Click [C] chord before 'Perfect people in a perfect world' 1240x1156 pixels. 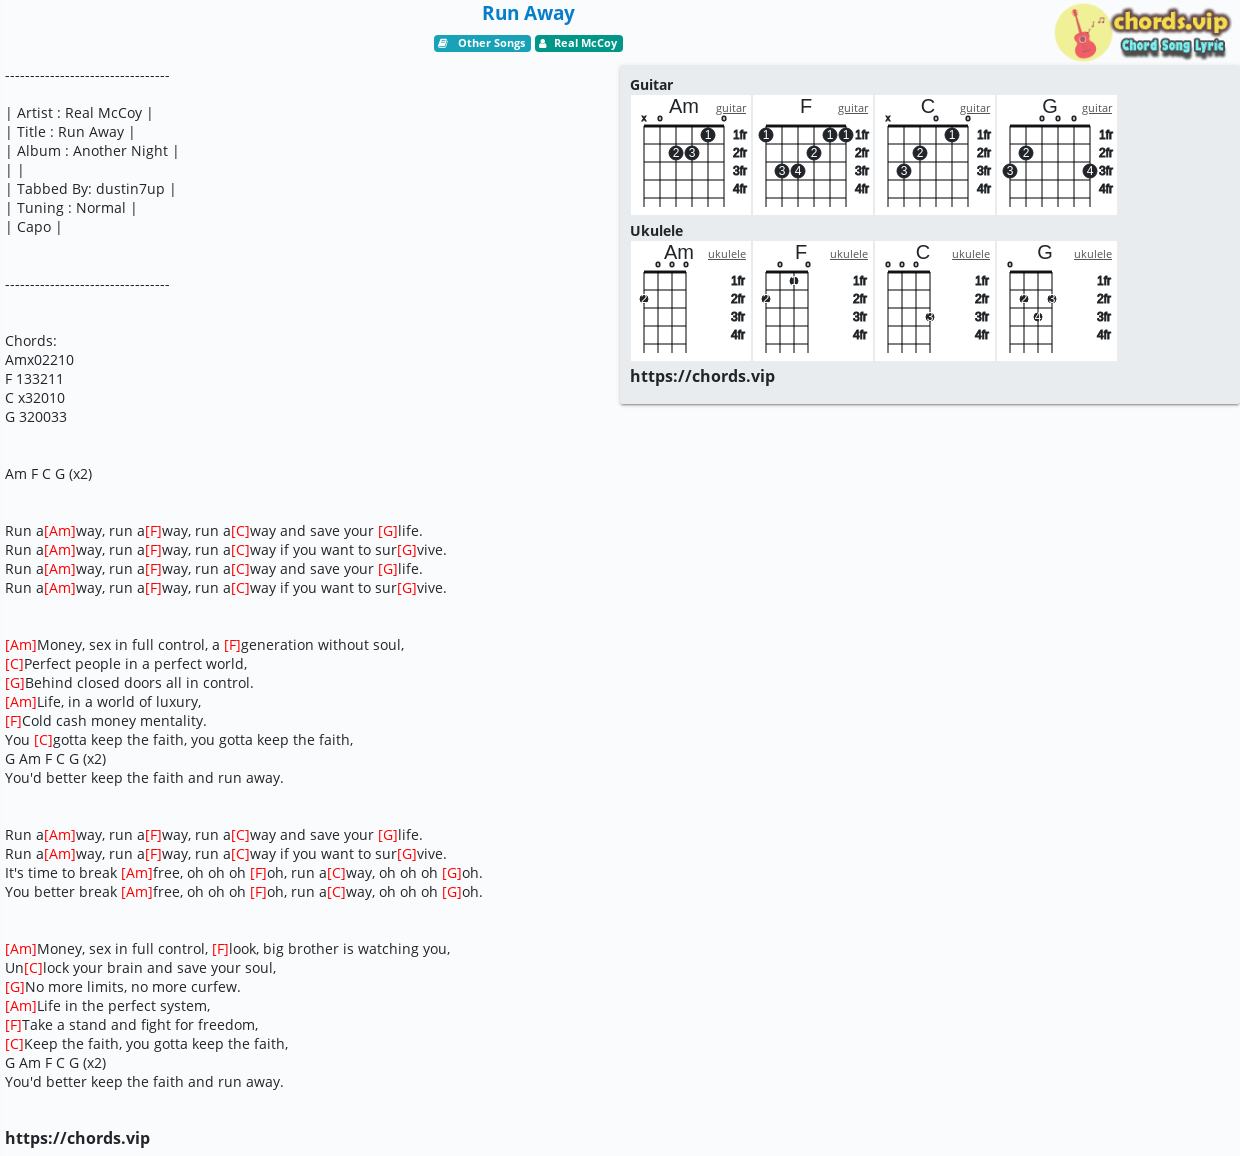tap(14, 664)
